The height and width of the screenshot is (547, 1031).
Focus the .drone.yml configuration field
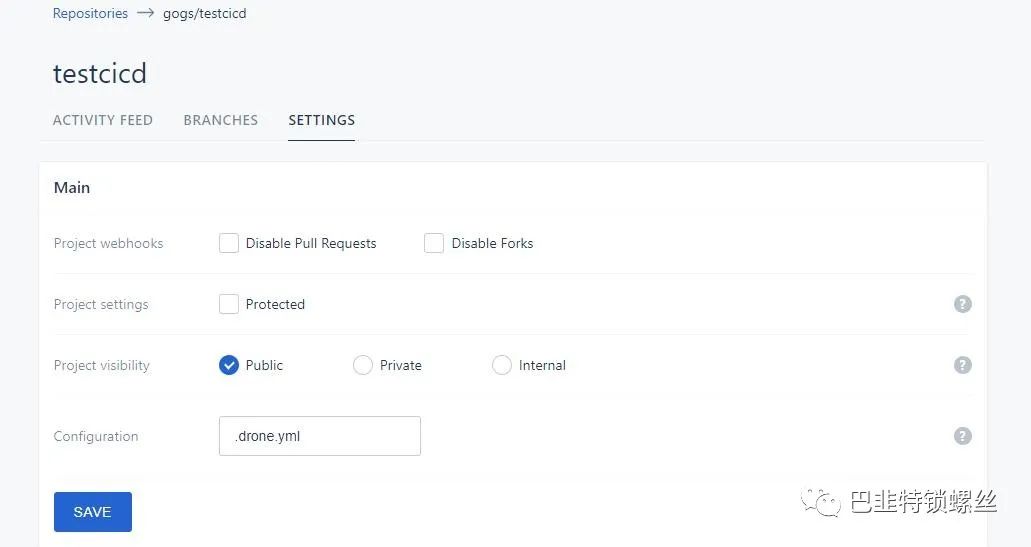pos(320,436)
